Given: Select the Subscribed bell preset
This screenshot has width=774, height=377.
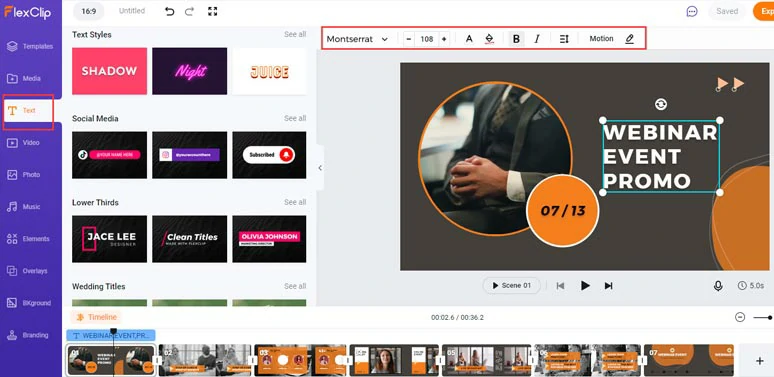Looking at the screenshot, I should (x=270, y=155).
